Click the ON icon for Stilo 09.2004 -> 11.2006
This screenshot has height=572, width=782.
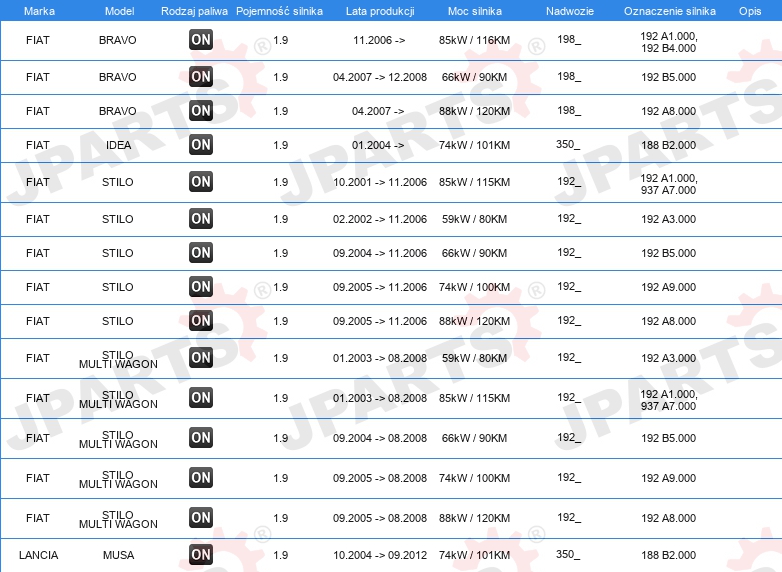[x=201, y=252]
